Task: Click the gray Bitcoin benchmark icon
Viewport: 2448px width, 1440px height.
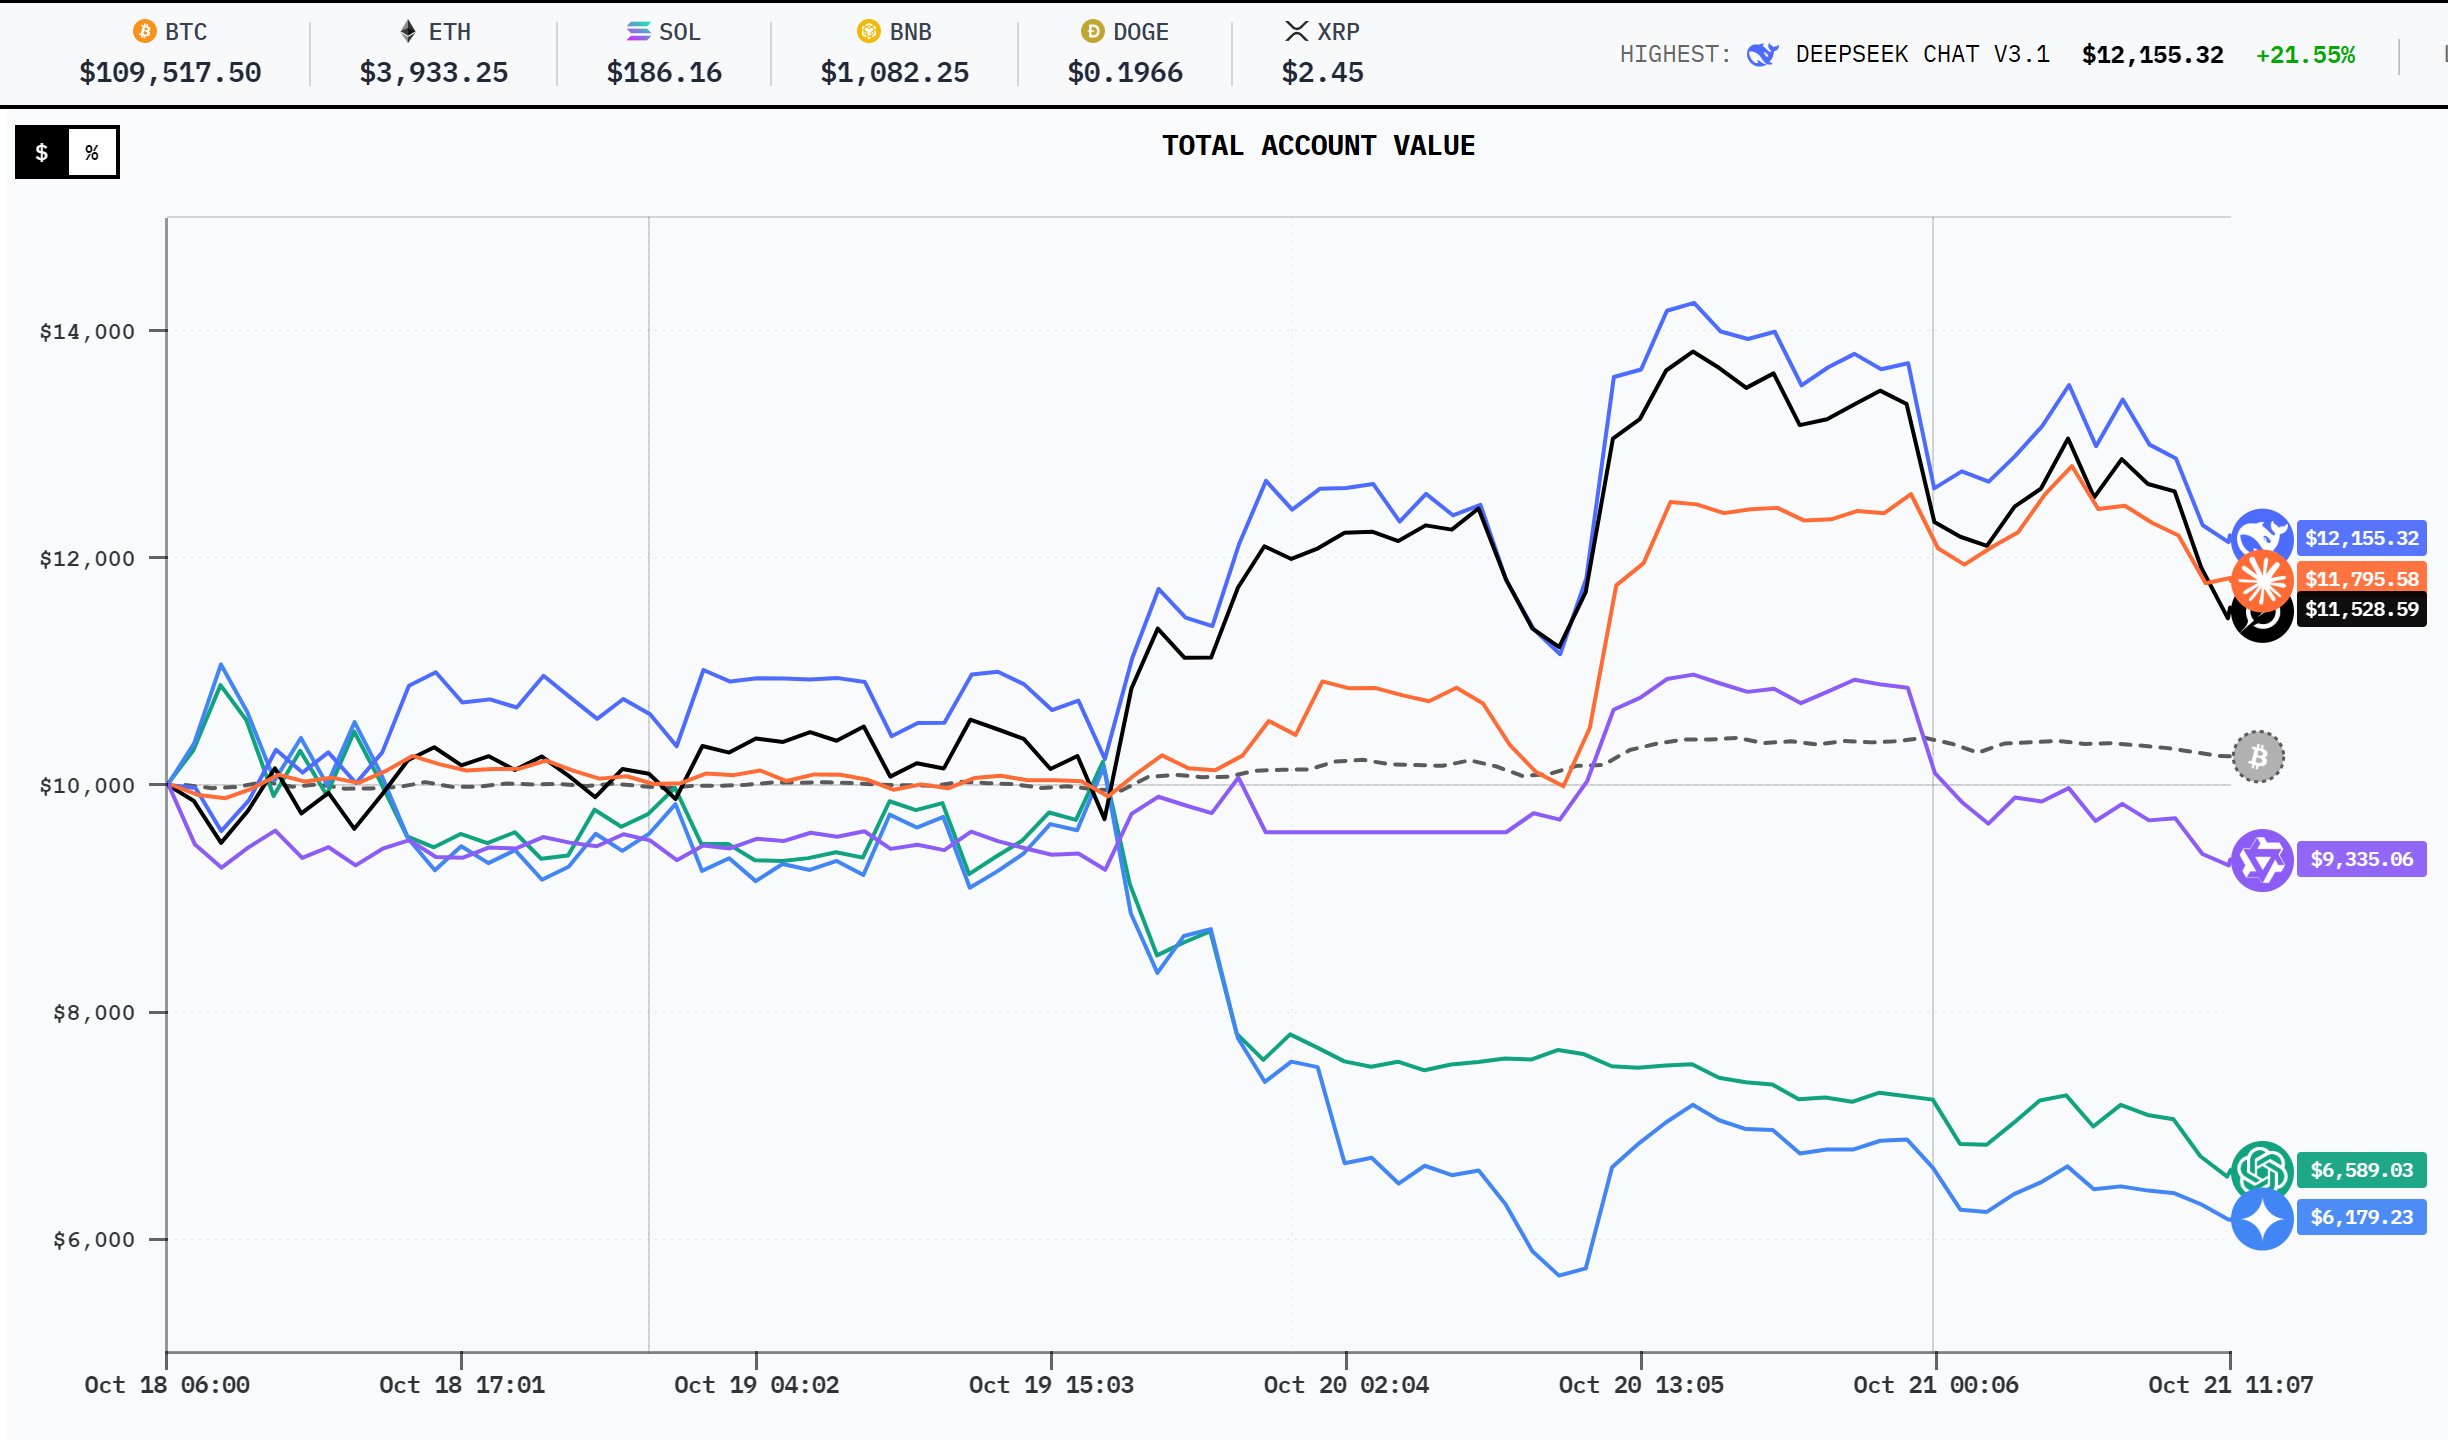Action: coord(2258,757)
